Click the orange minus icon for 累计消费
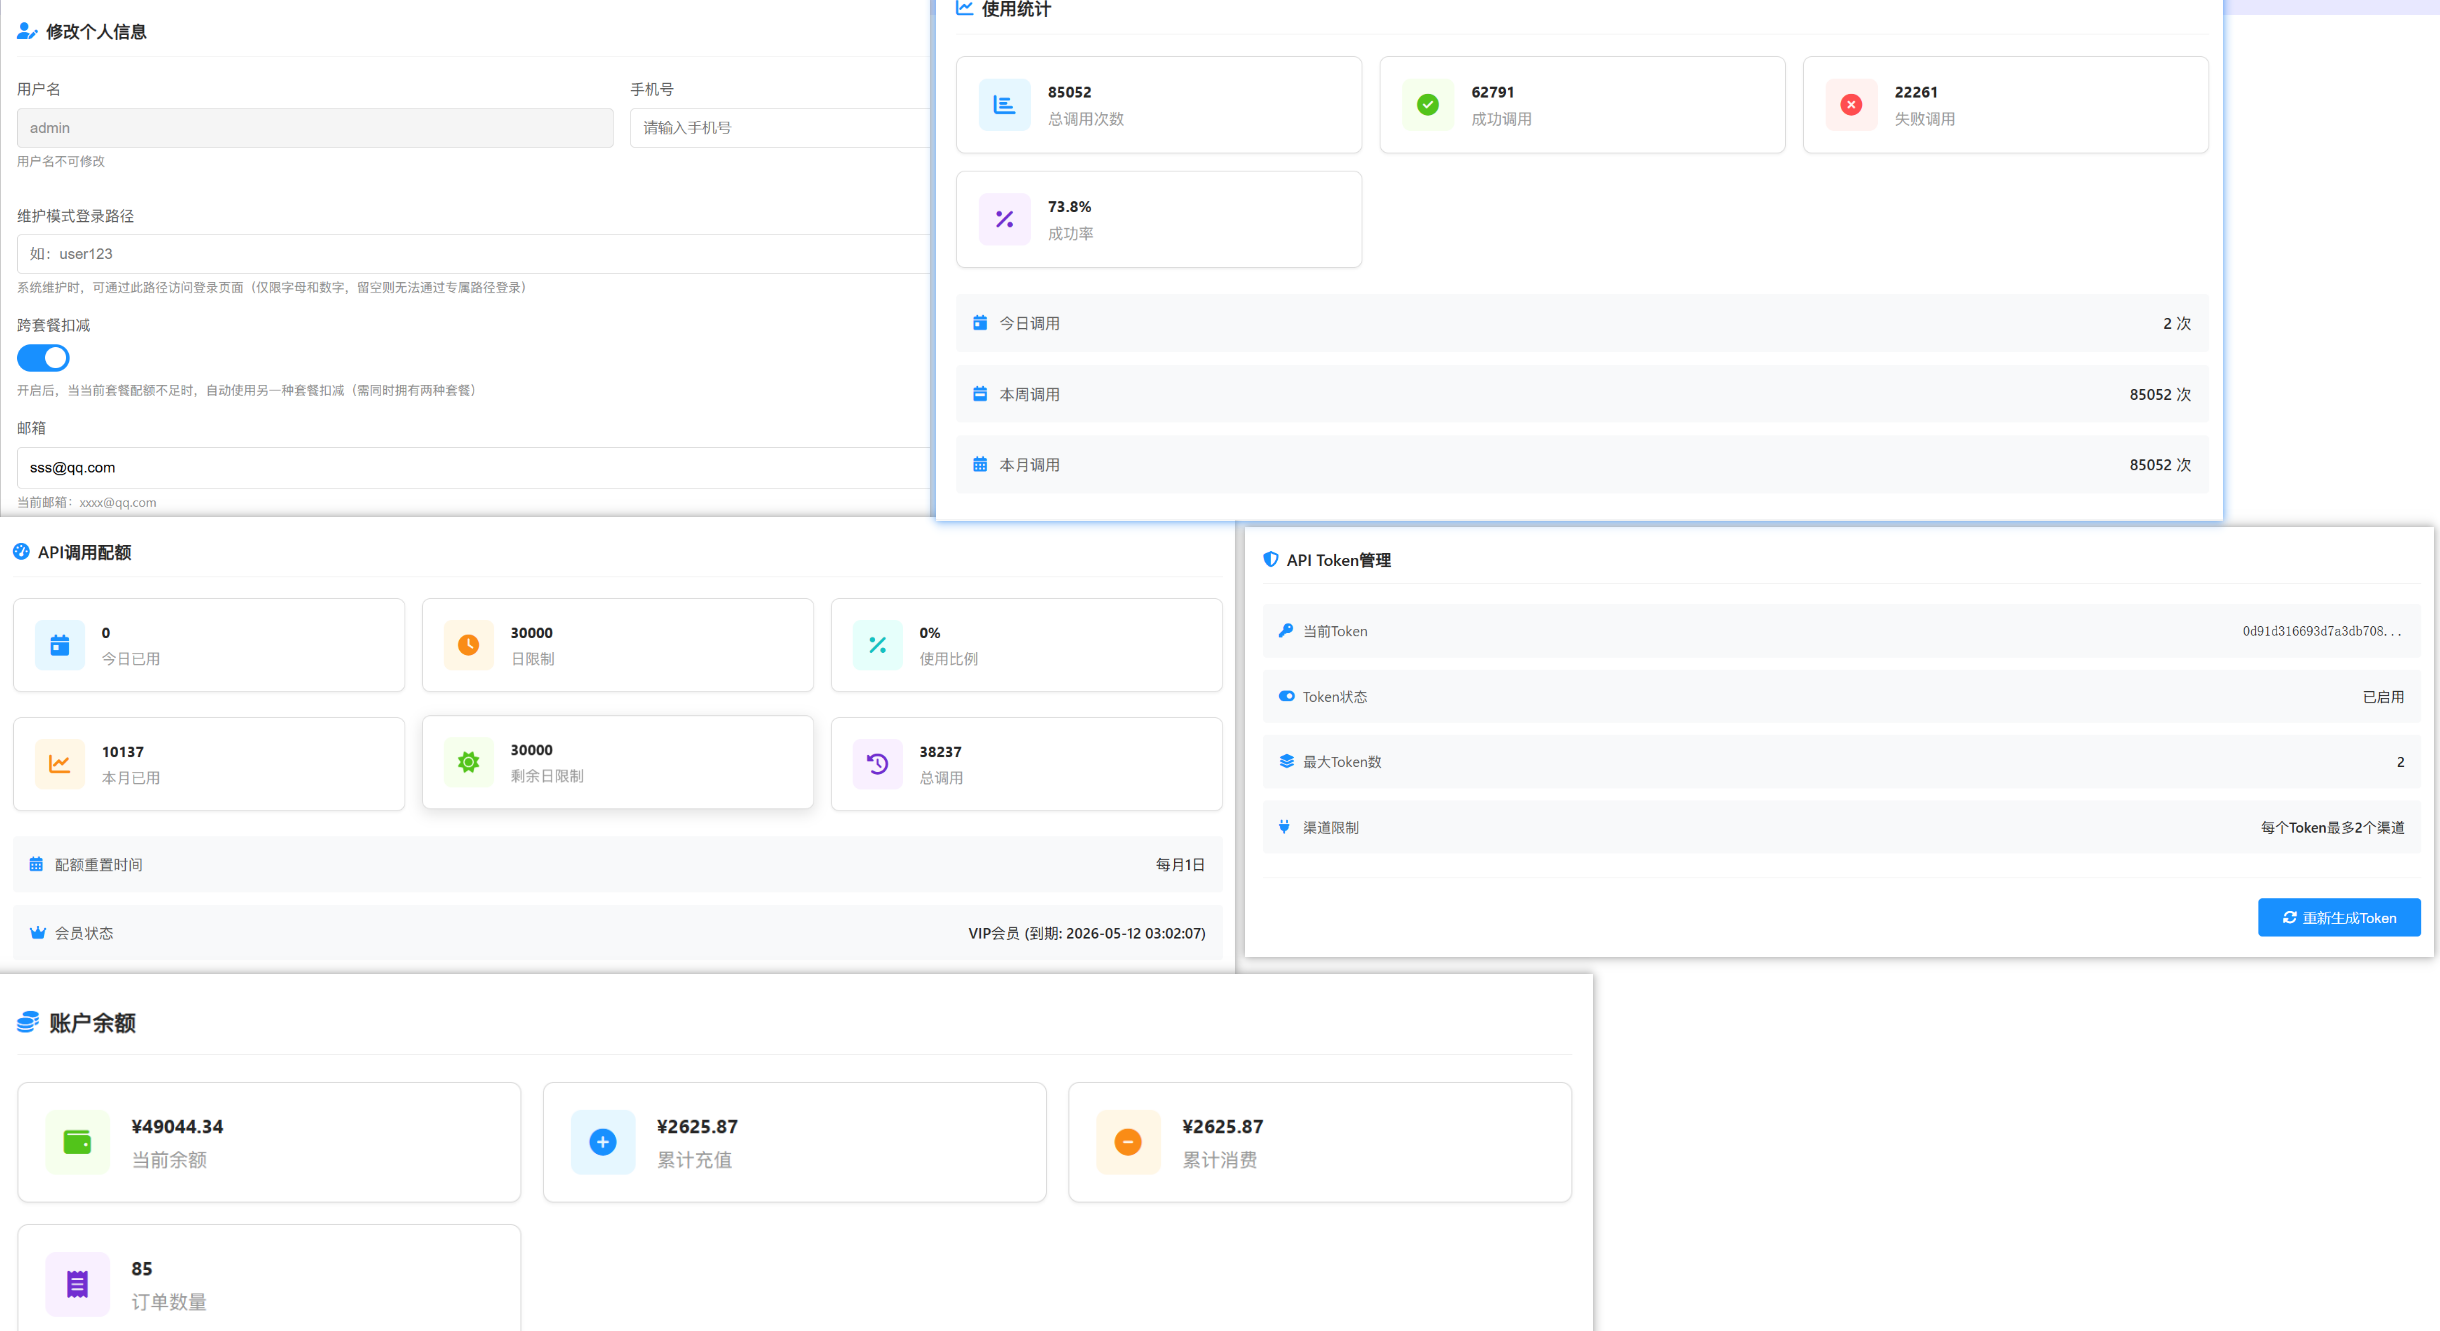The height and width of the screenshot is (1331, 2440). pyautogui.click(x=1128, y=1142)
